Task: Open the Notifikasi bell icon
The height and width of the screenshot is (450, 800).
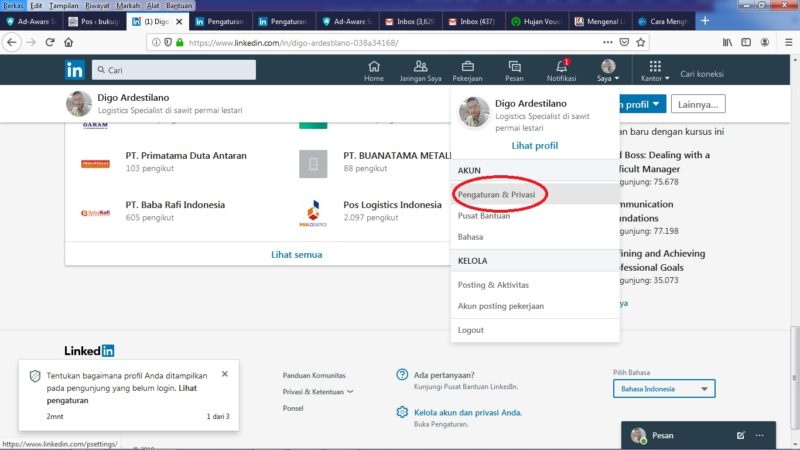Action: 561,71
